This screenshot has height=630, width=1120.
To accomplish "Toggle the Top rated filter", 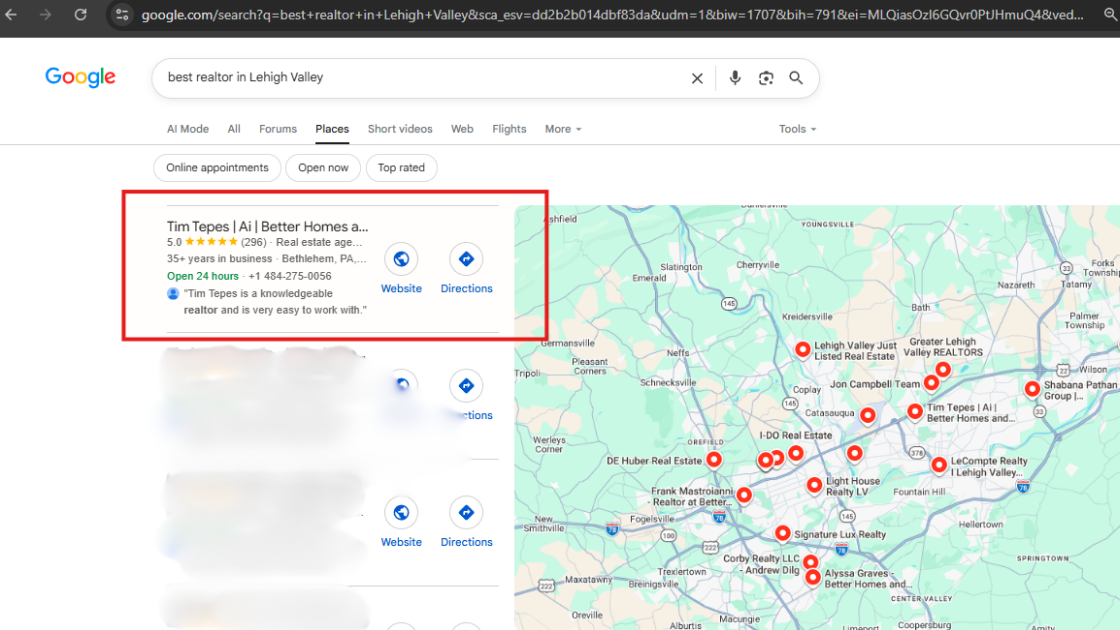I will 401,168.
